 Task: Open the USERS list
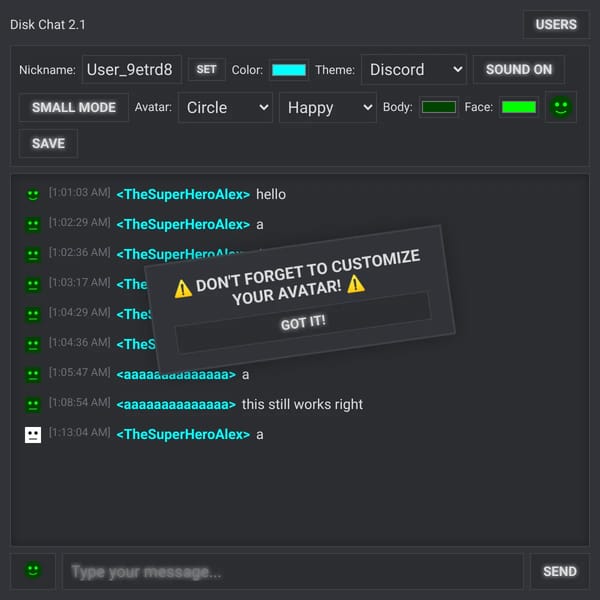point(556,24)
